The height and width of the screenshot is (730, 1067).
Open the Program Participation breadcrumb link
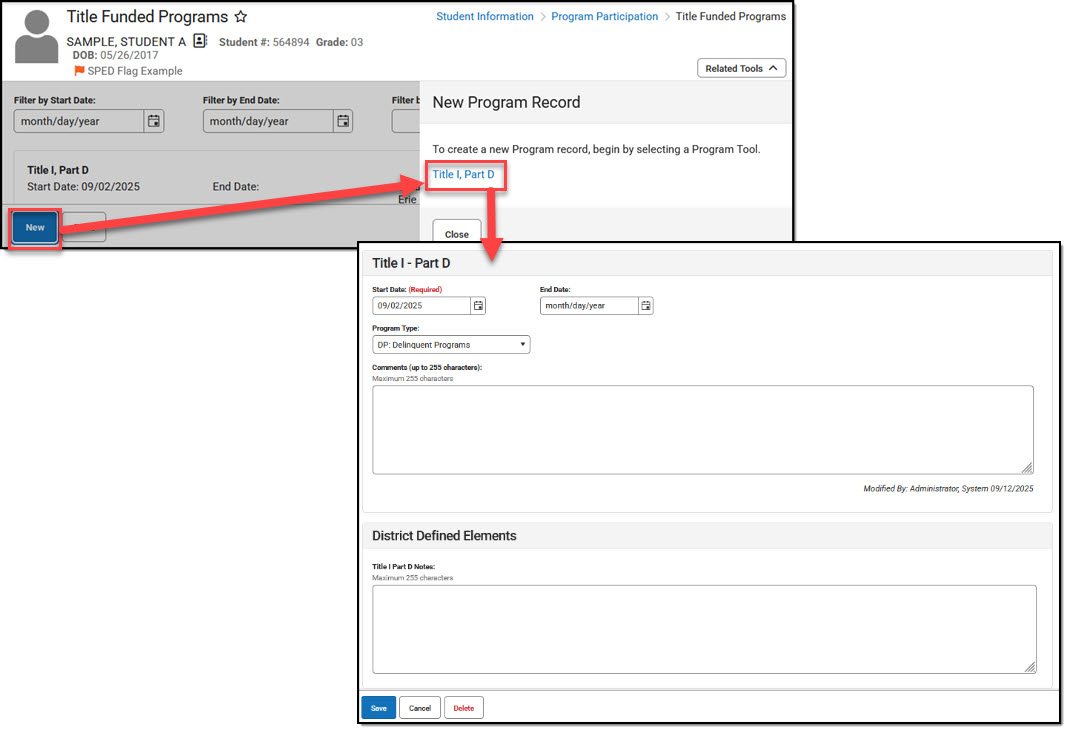coord(604,16)
